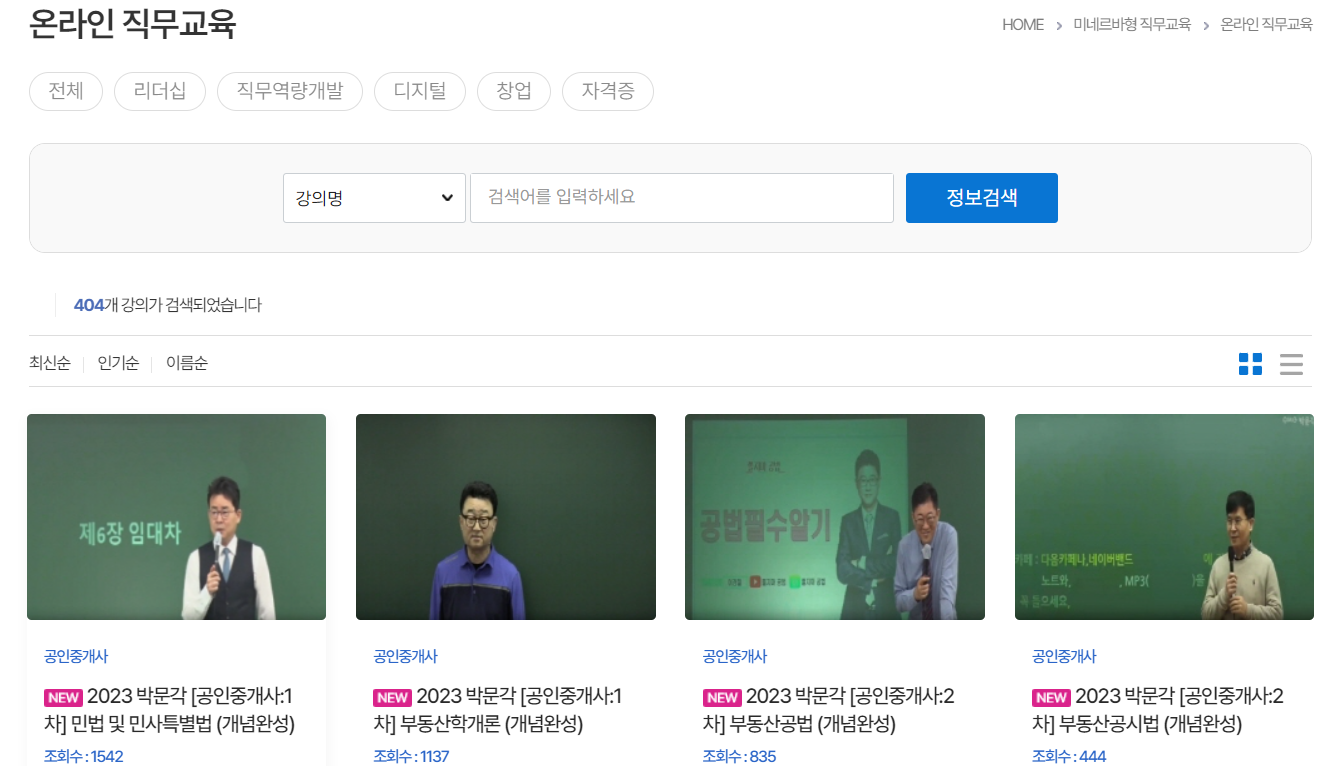Select the 리더십 category filter

point(160,91)
